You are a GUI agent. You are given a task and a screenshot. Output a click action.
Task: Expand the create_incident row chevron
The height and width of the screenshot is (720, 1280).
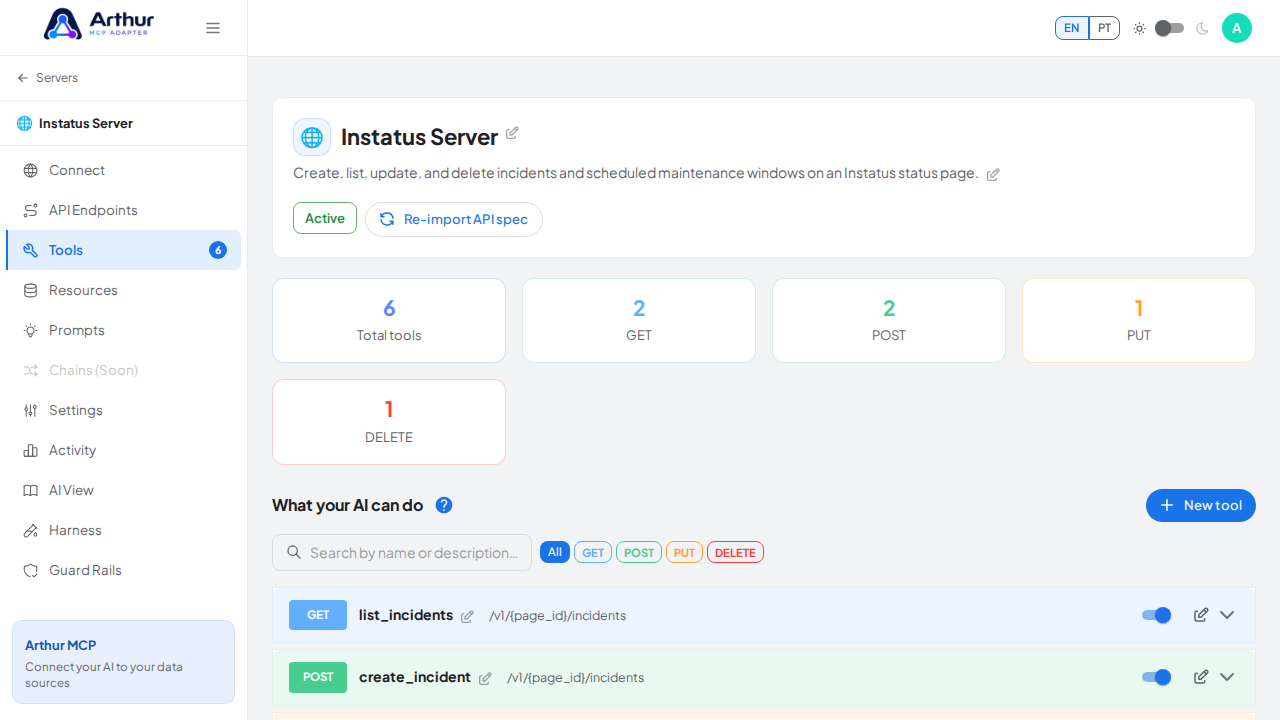point(1227,677)
